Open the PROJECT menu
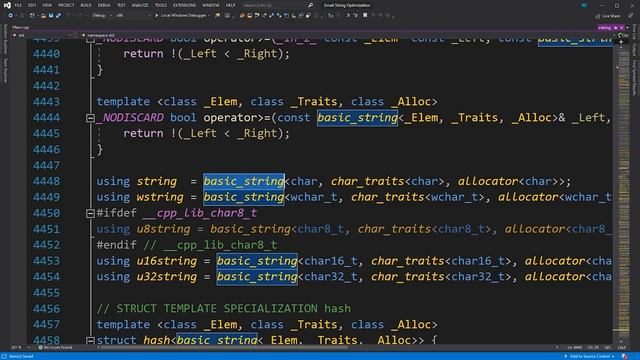Screen dimensions: 640x360 (x=66, y=5)
